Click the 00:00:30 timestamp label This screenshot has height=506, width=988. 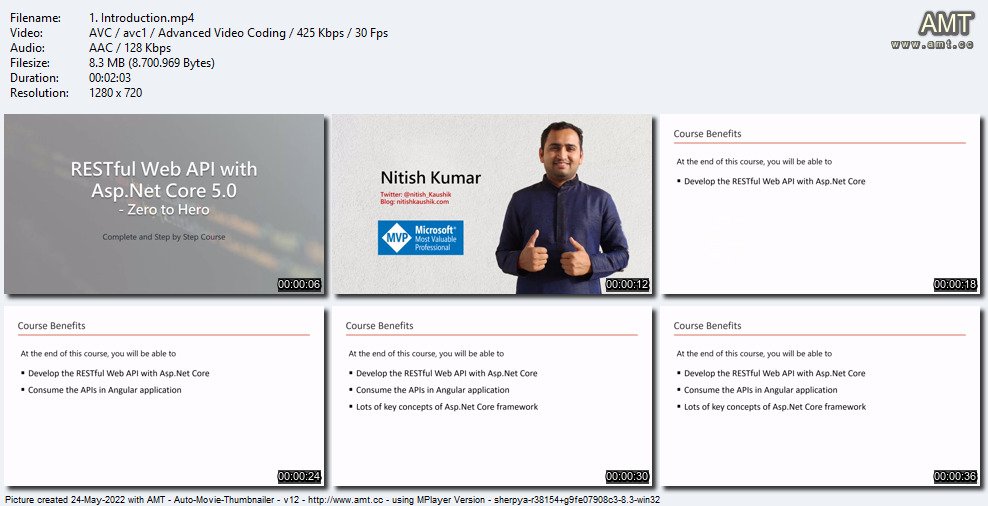628,476
